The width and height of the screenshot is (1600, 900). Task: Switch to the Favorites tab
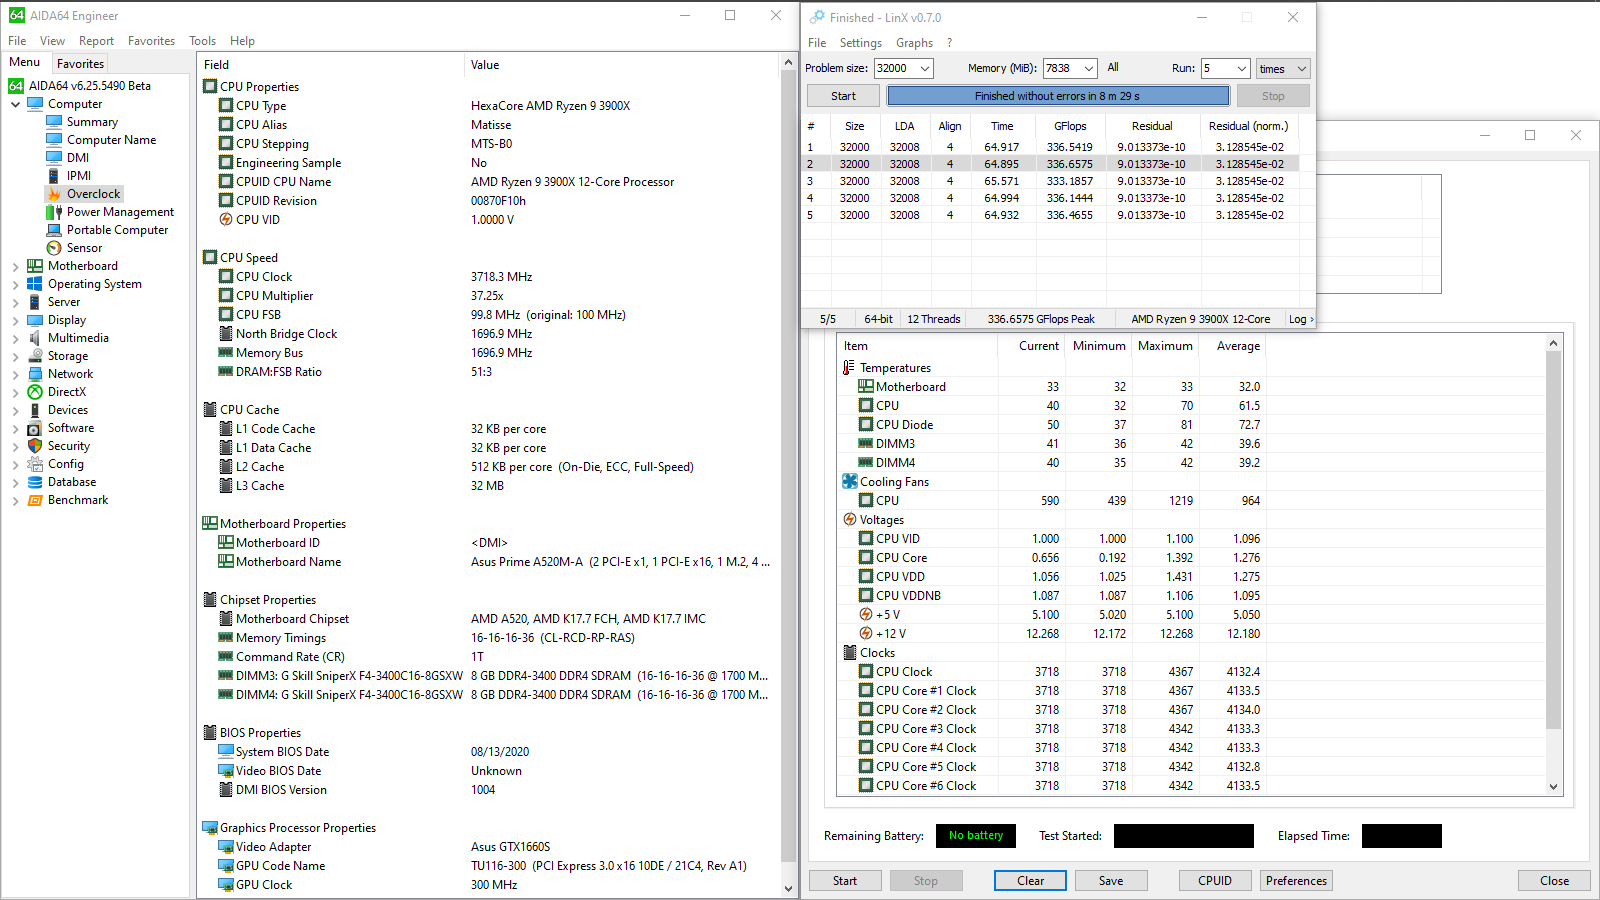pyautogui.click(x=80, y=63)
